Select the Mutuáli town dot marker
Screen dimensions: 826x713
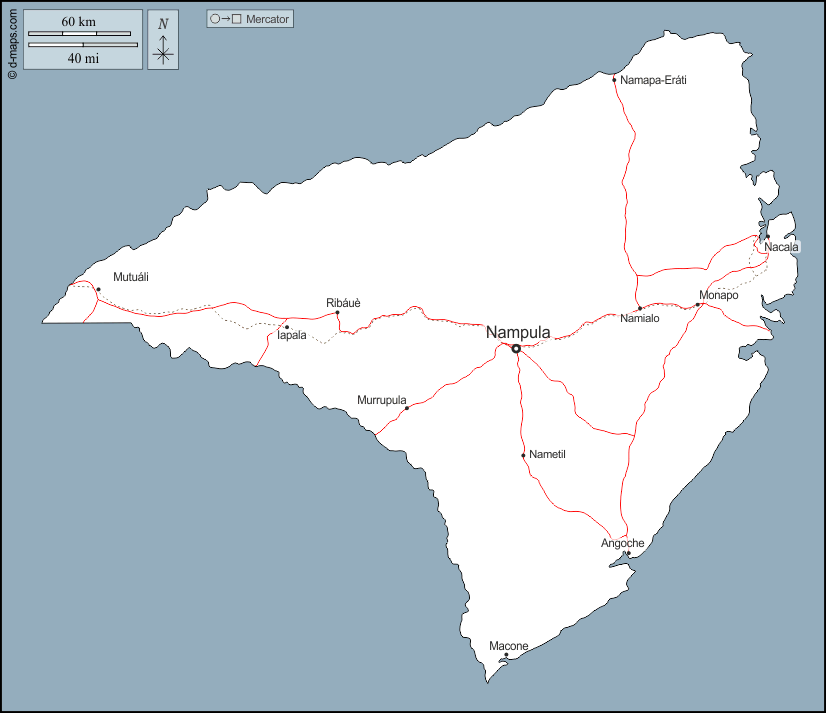[98, 290]
